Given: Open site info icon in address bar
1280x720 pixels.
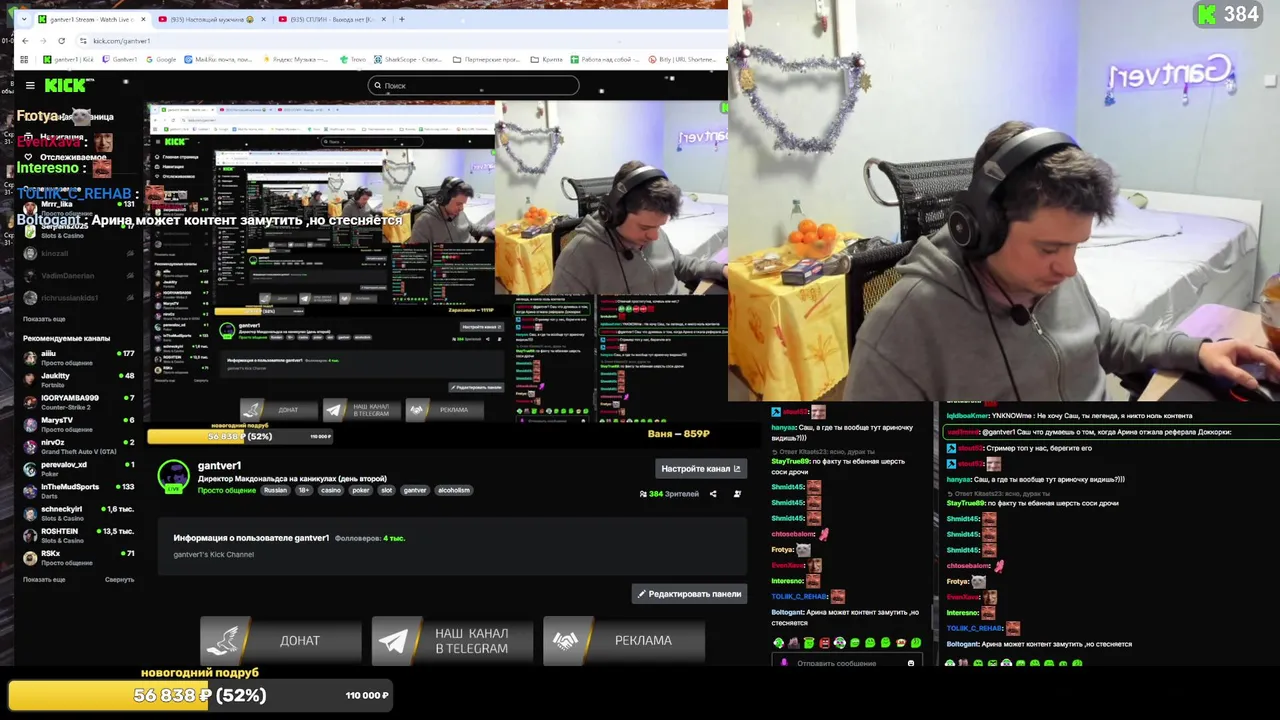Looking at the screenshot, I should click(x=84, y=41).
